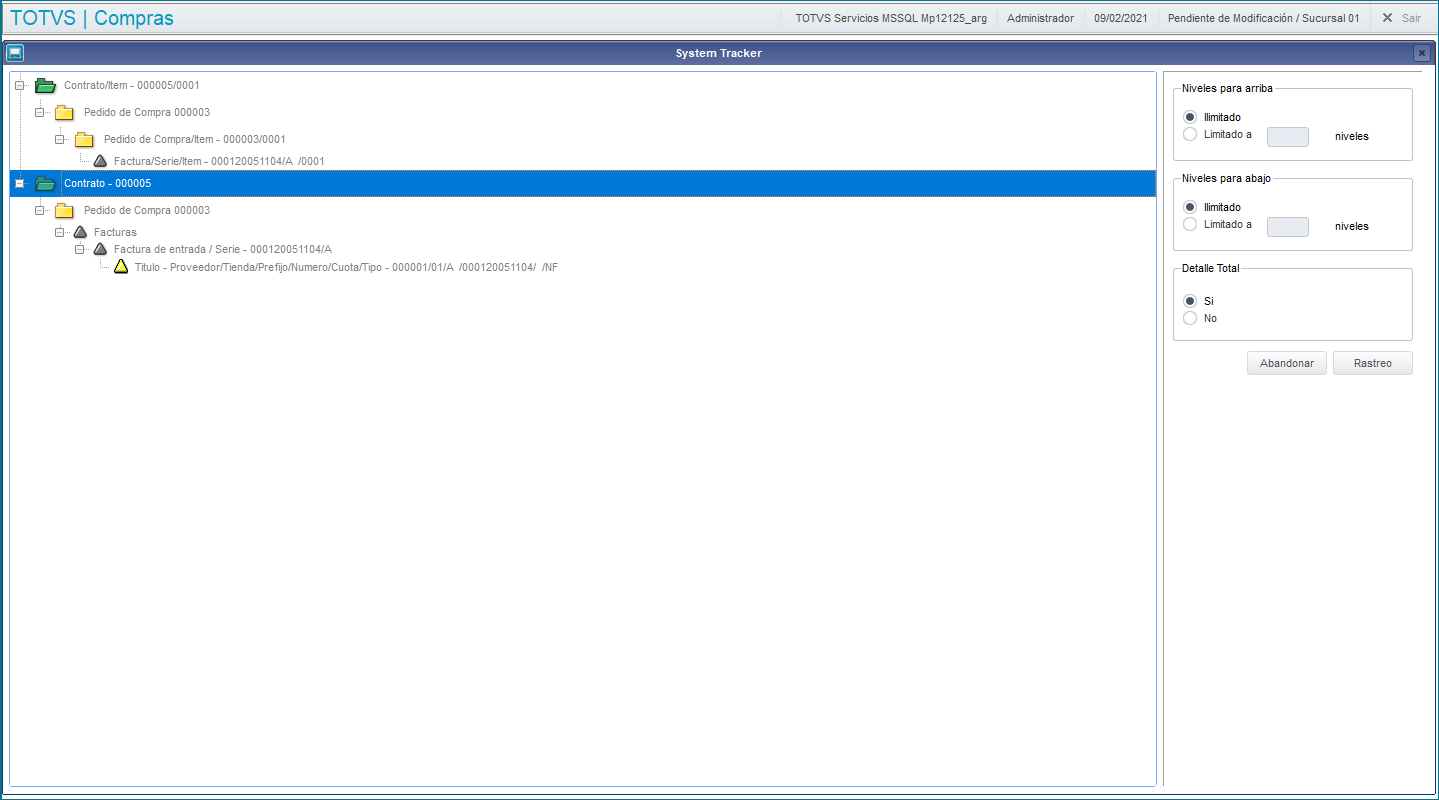The height and width of the screenshot is (800, 1439).
Task: Click the yellow warning triangle of the Titulo row
Action: click(x=121, y=267)
